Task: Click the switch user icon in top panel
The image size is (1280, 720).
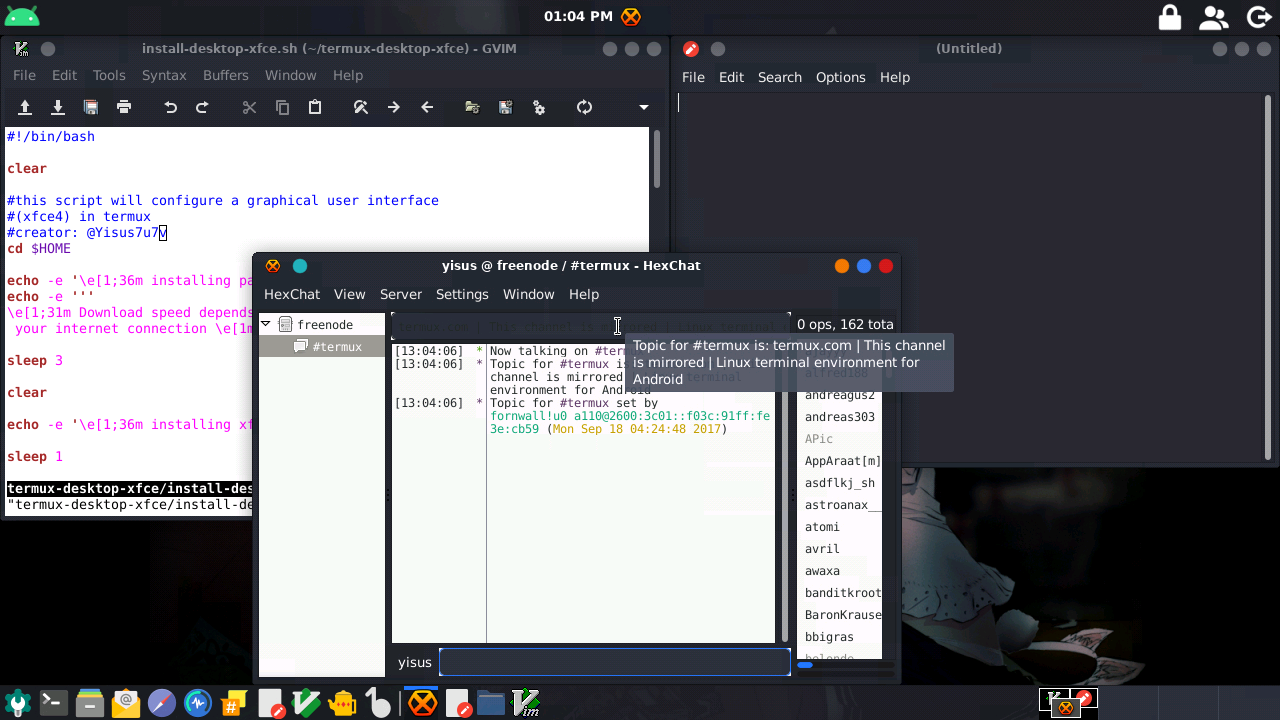Action: point(1214,17)
